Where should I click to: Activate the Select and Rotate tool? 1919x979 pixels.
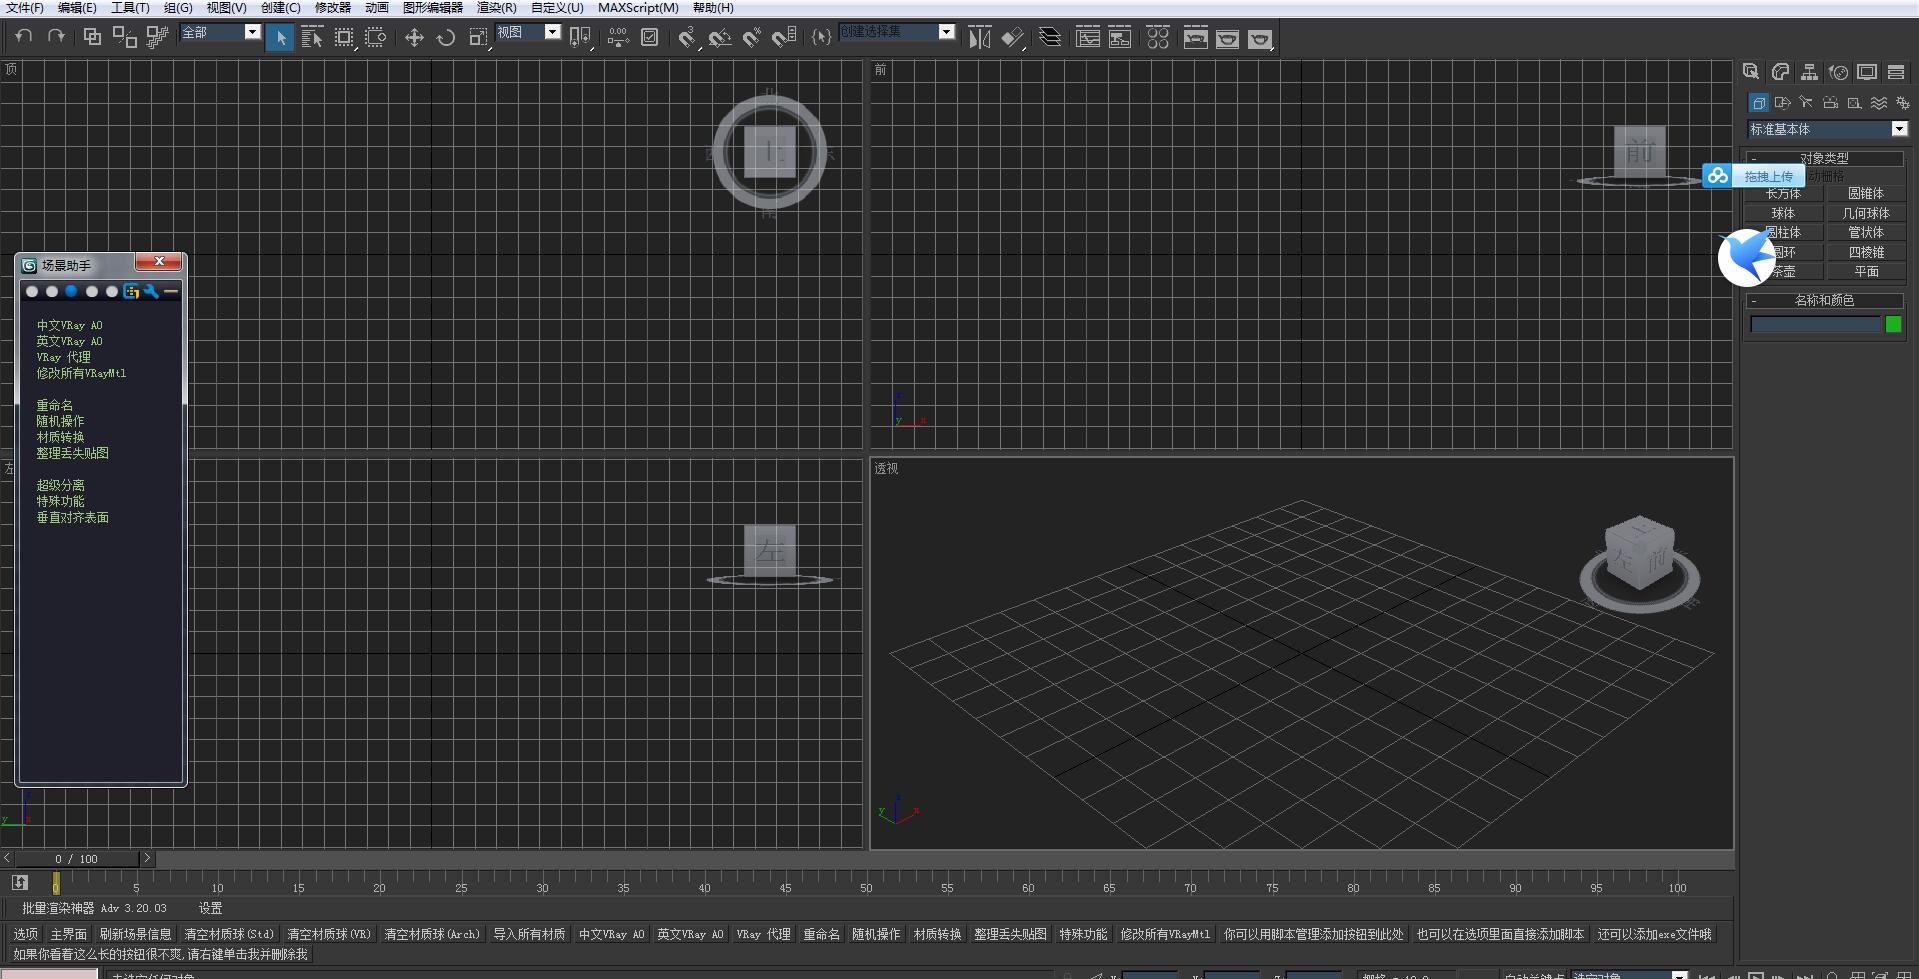(446, 38)
